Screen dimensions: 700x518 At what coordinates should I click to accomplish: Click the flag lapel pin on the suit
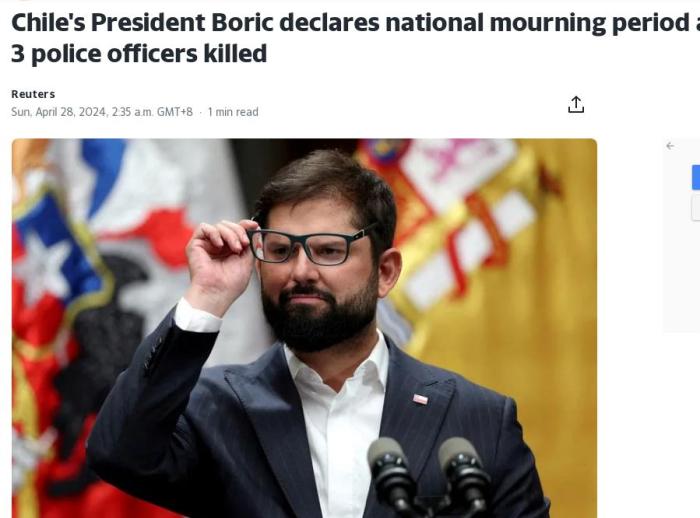(x=420, y=399)
